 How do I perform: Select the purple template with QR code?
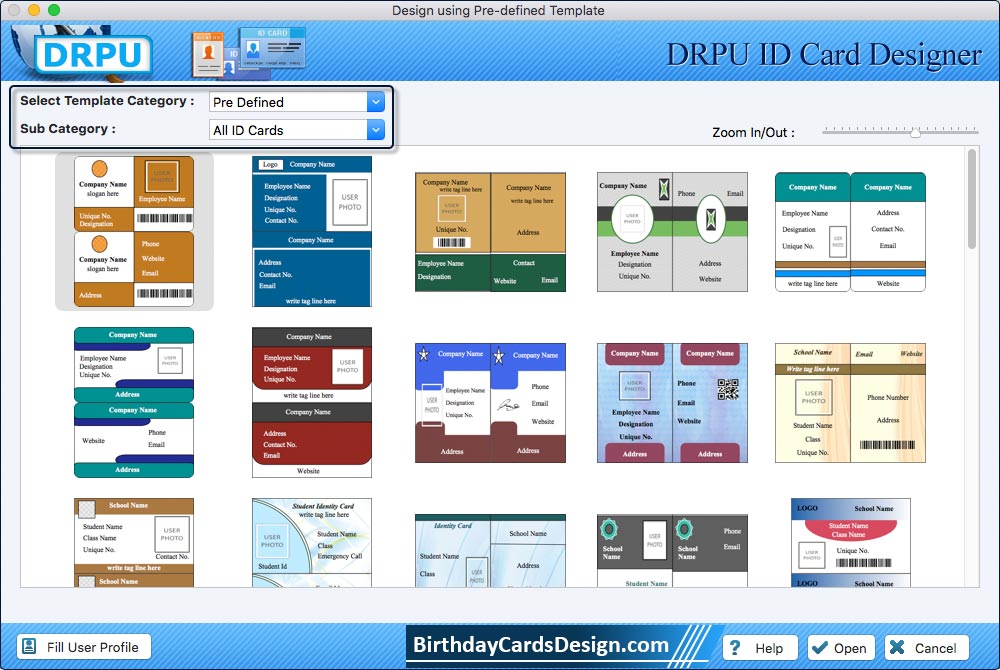(x=672, y=403)
